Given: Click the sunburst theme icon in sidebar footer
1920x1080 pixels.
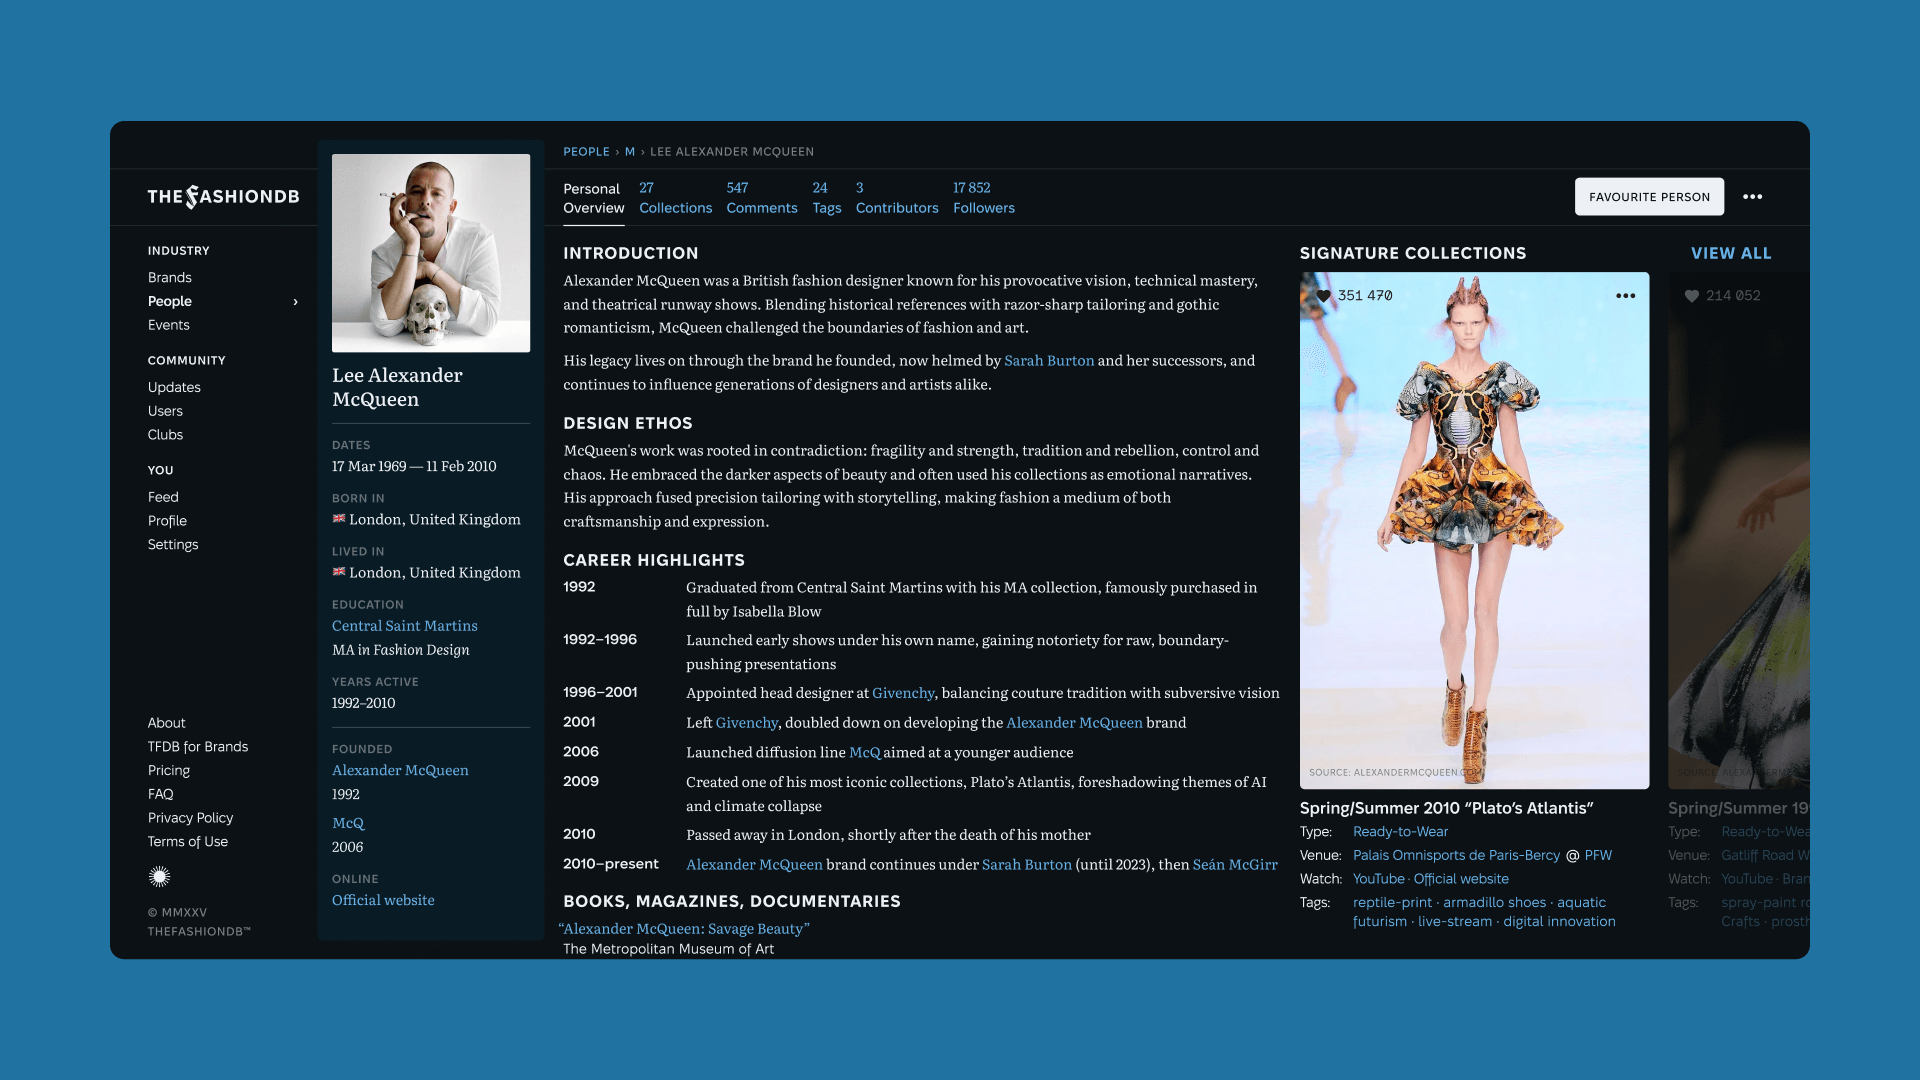Looking at the screenshot, I should pyautogui.click(x=159, y=877).
